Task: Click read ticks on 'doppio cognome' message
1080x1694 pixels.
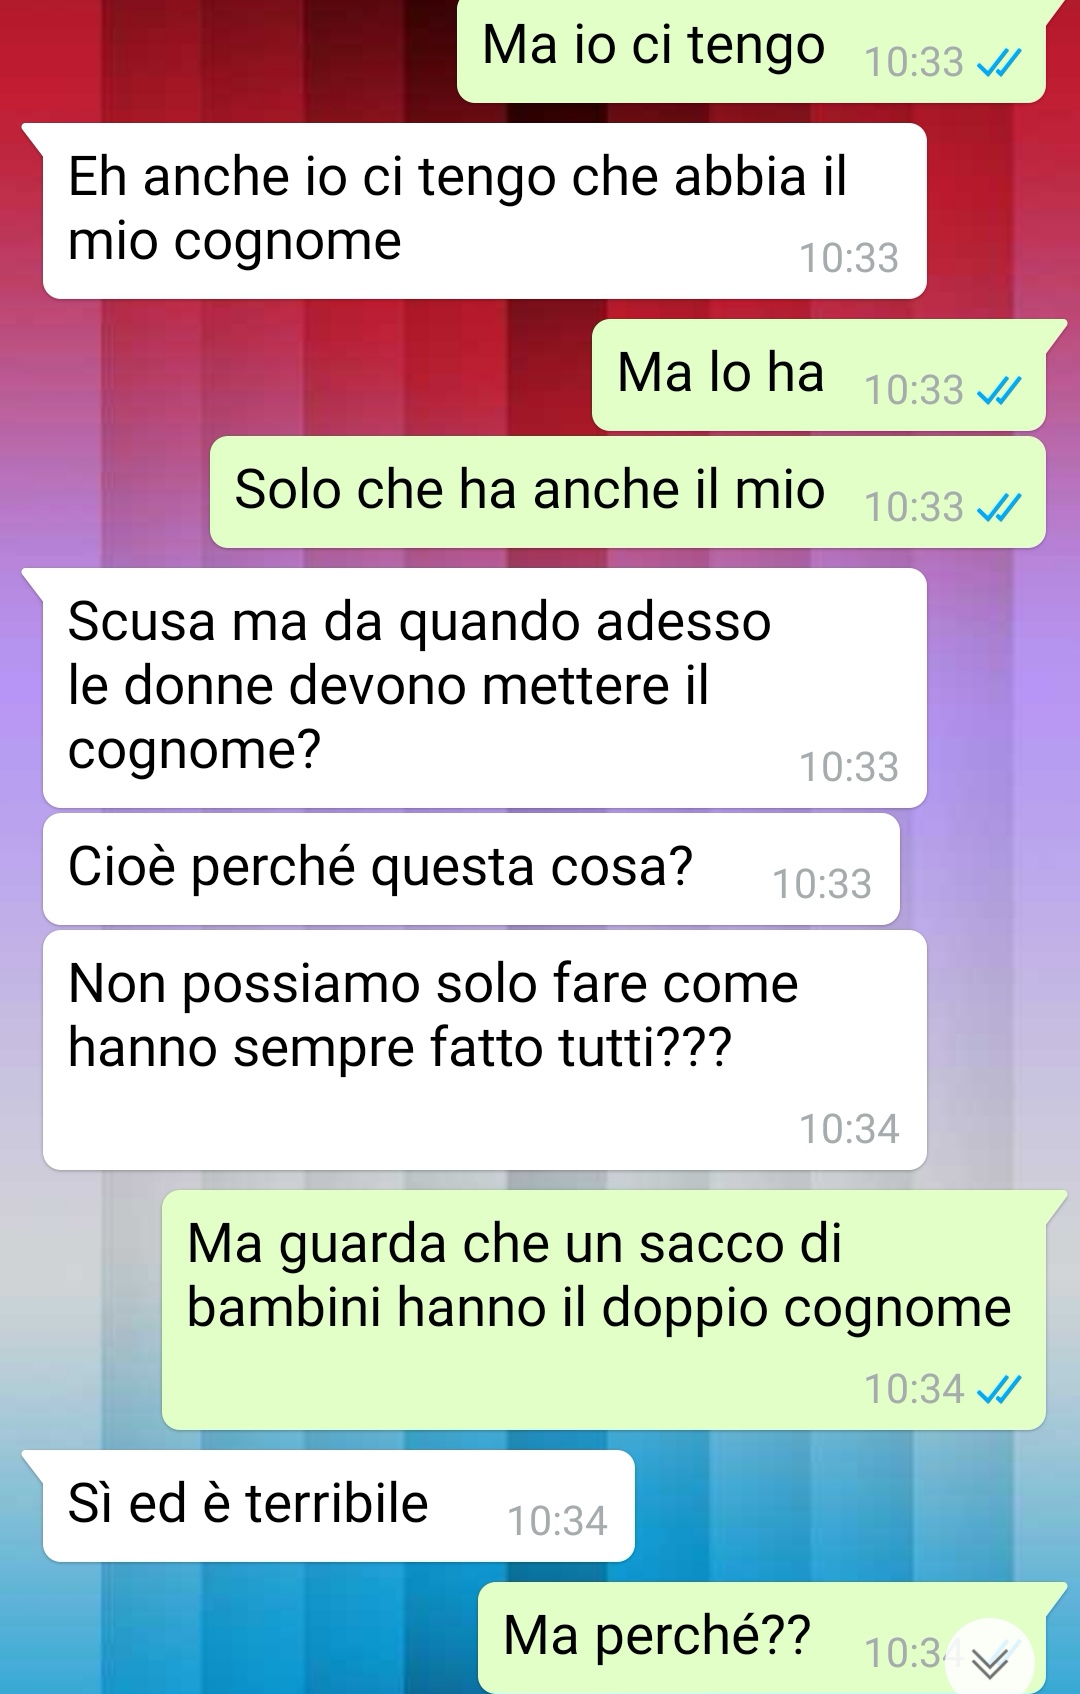Action: point(998,1390)
